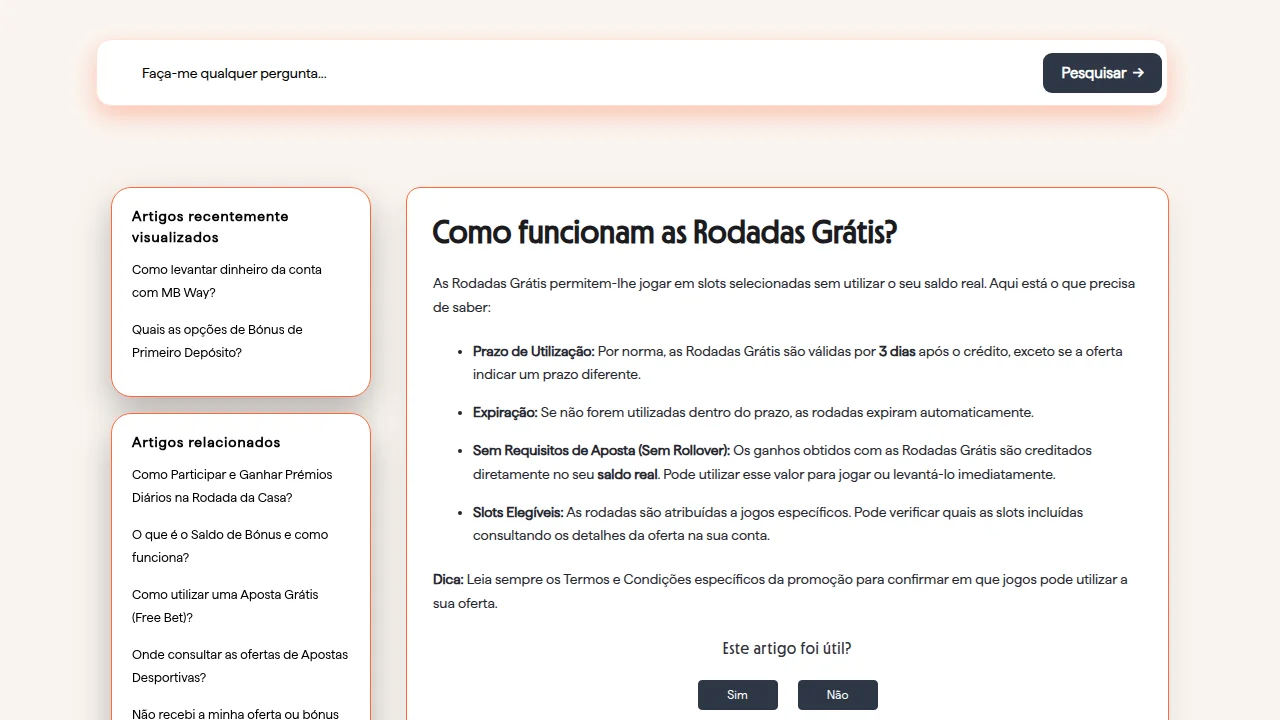This screenshot has height=720, width=1280.
Task: Click the bold "saldo real" text
Action: click(x=628, y=474)
